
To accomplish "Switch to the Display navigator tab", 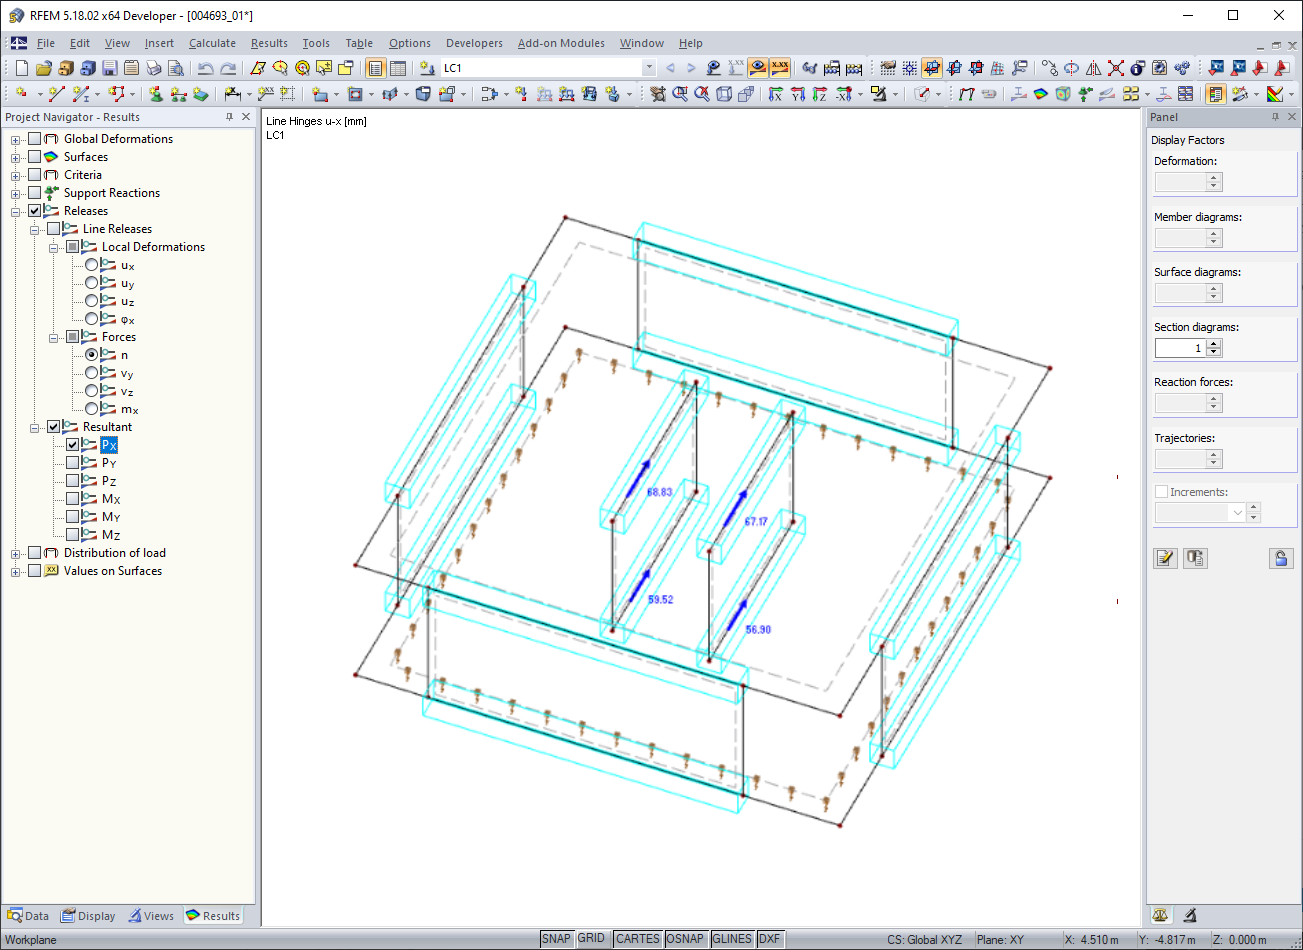I will coord(88,916).
